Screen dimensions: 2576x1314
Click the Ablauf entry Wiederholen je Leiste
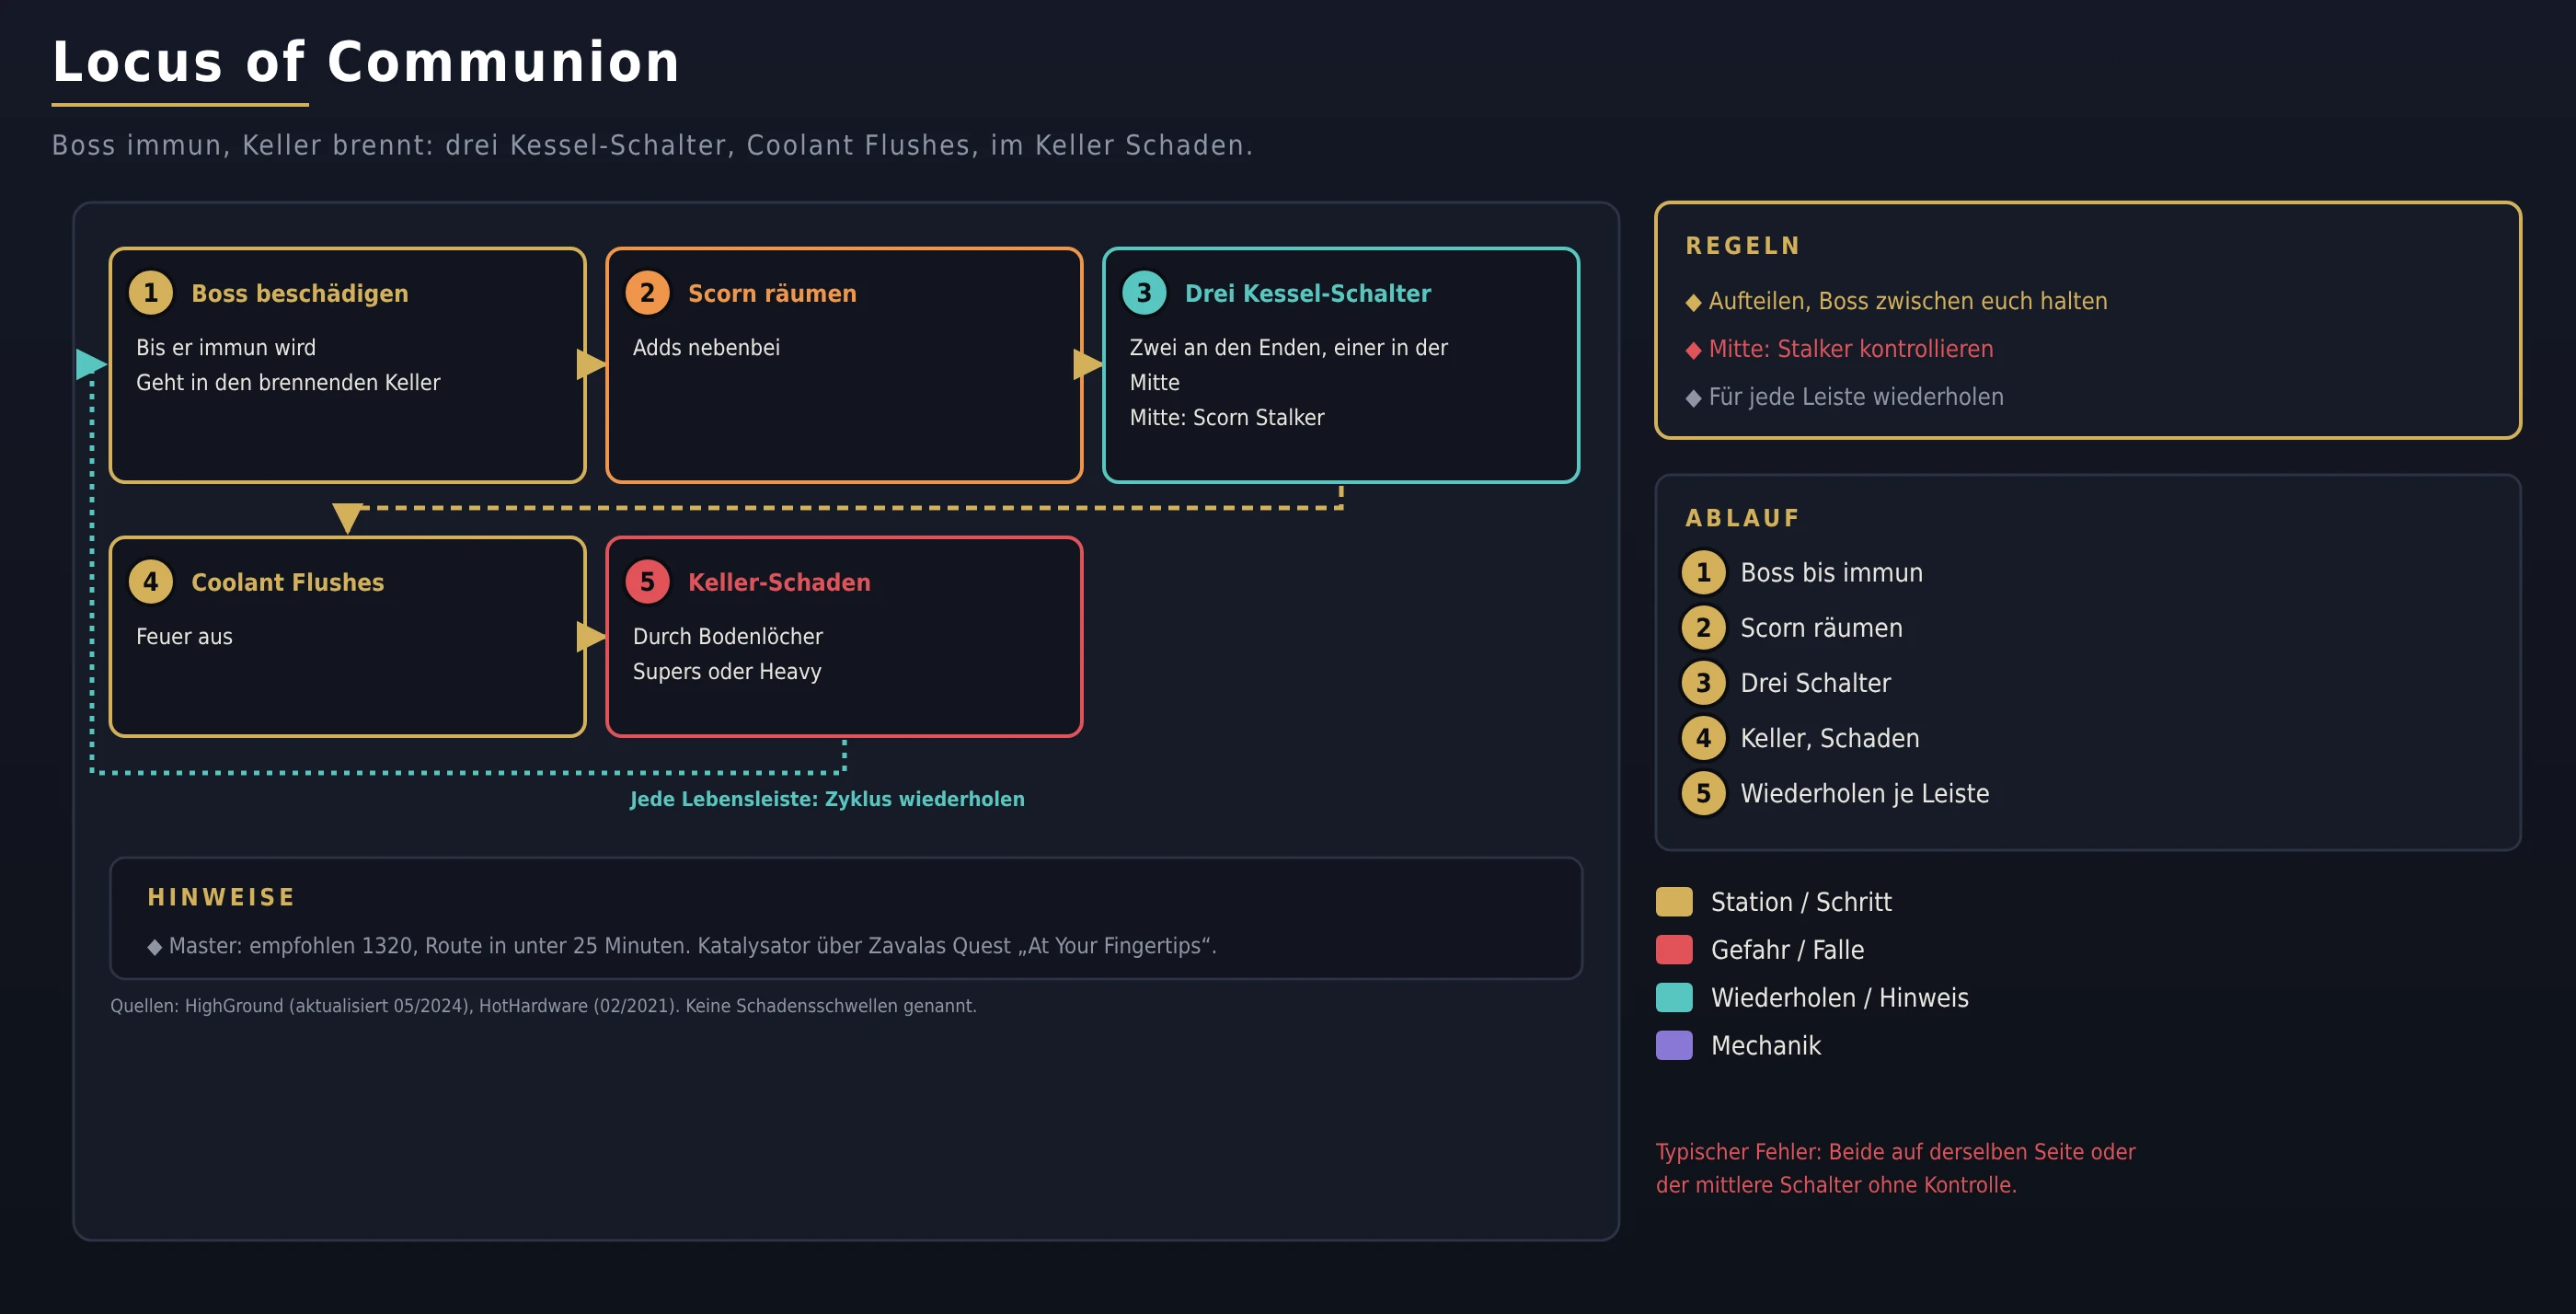[1864, 793]
